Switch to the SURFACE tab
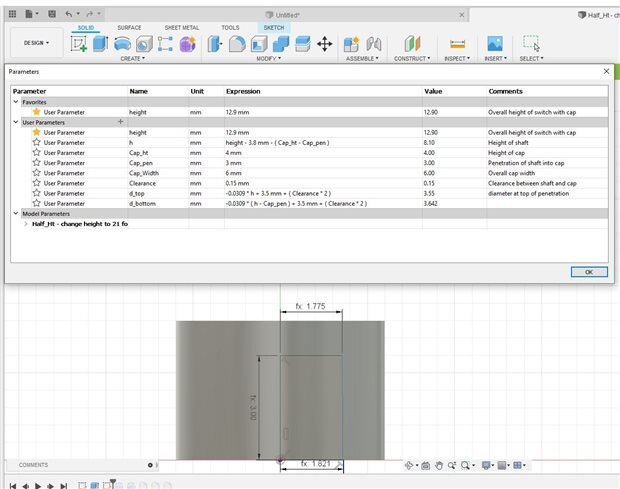 pyautogui.click(x=129, y=27)
